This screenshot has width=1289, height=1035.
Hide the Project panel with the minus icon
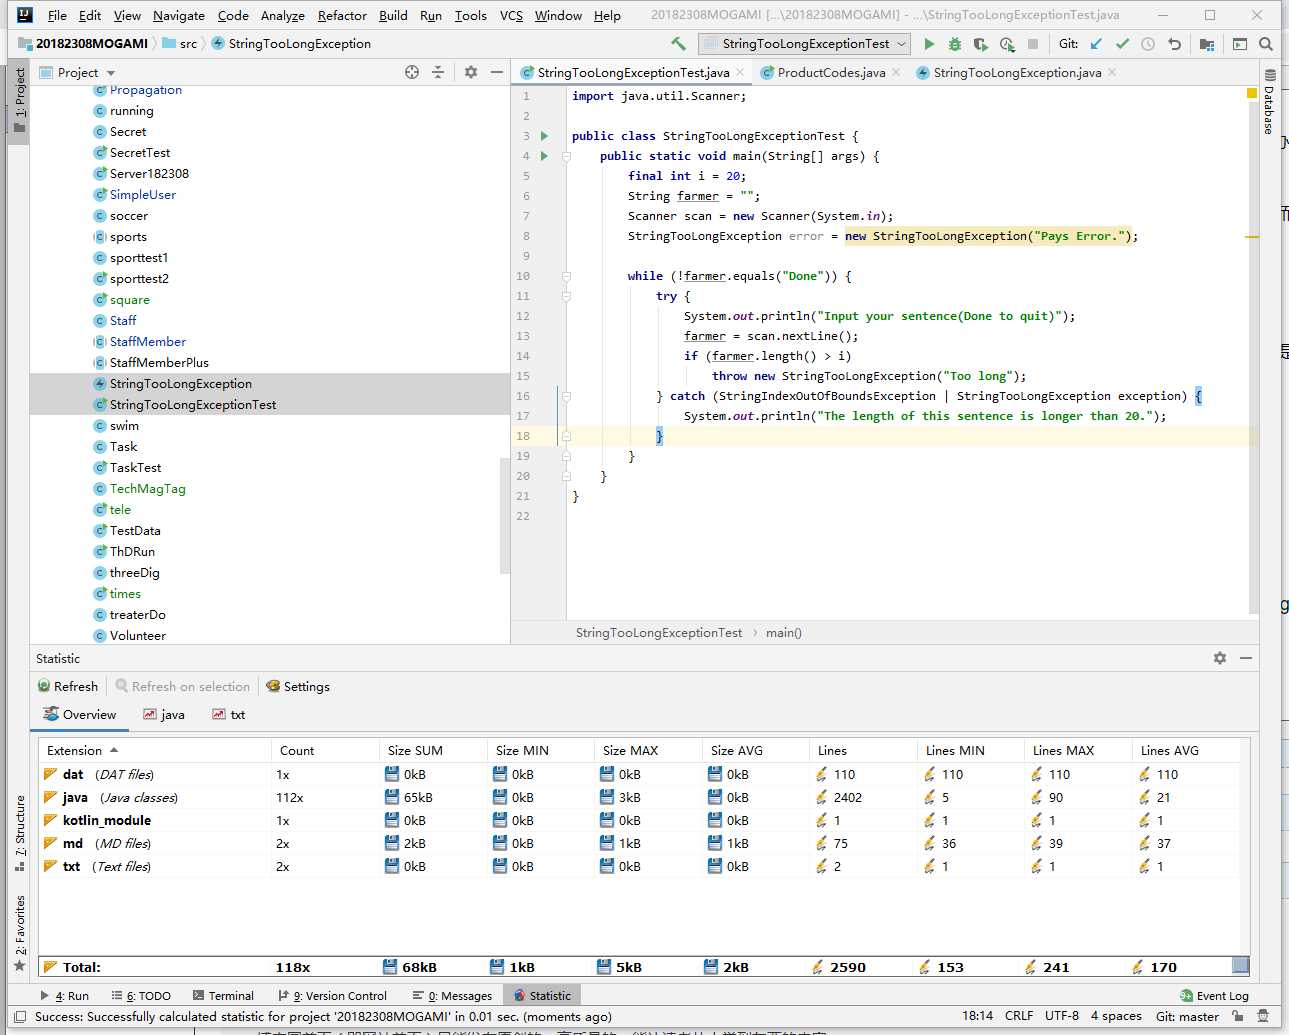click(496, 72)
